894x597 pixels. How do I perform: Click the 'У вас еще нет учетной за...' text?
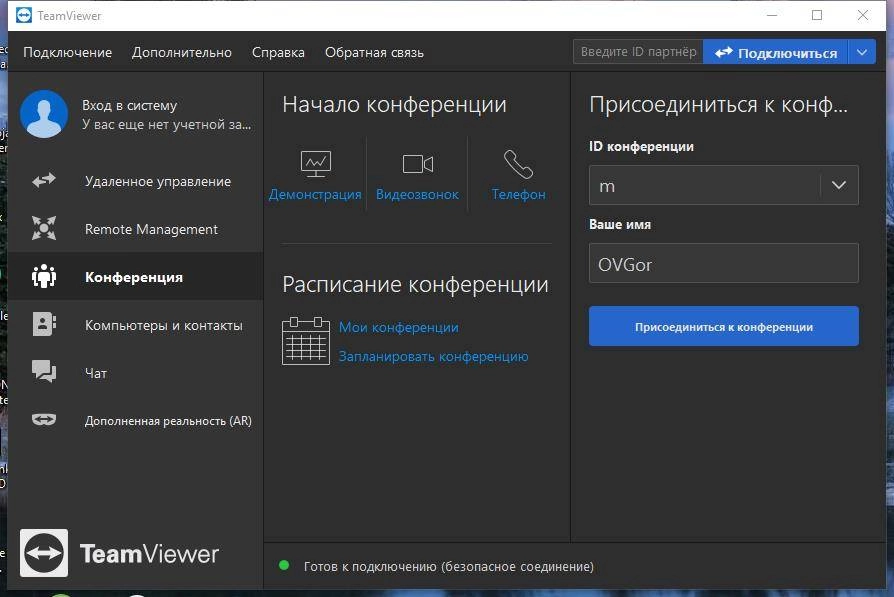pos(166,124)
